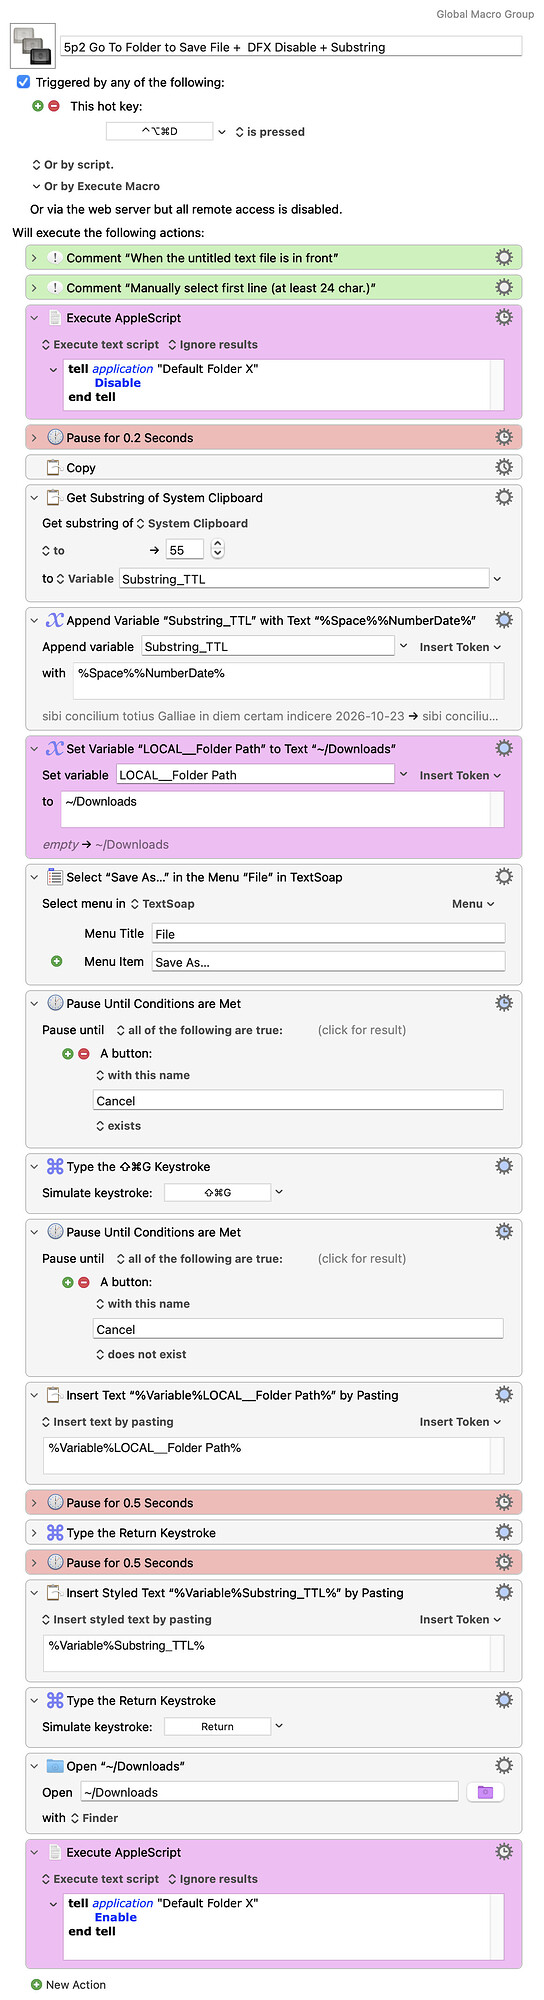Click red minus beside "This hot key" trigger
This screenshot has height=2000, width=544.
[x=54, y=106]
